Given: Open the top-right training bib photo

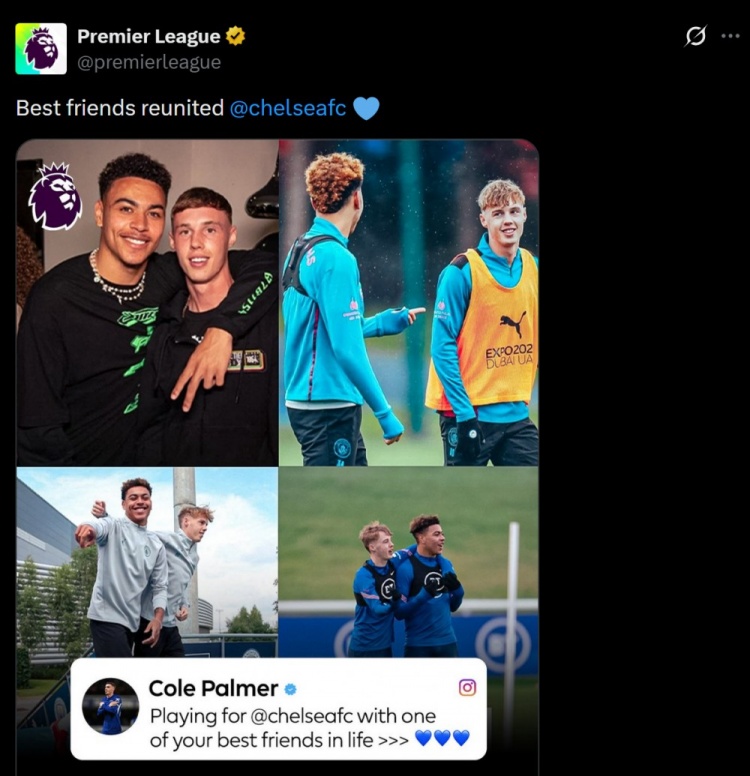Looking at the screenshot, I should (x=409, y=303).
